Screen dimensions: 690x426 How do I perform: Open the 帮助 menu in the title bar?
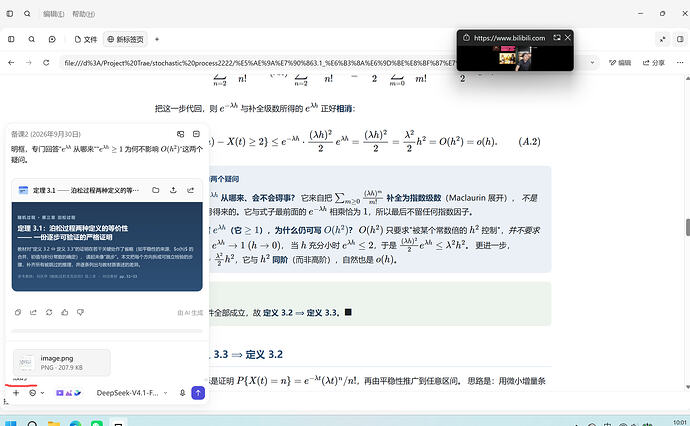click(x=84, y=14)
